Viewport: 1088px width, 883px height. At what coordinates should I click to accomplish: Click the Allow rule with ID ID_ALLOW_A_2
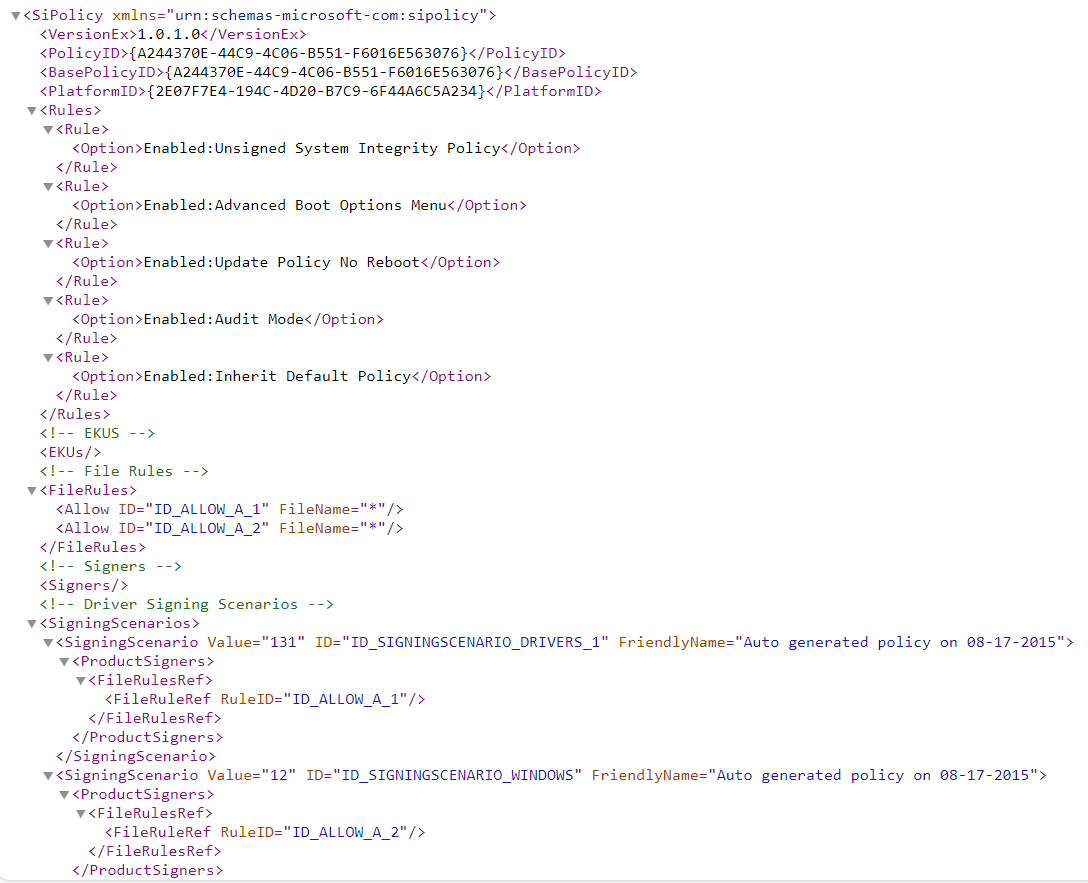pos(230,529)
